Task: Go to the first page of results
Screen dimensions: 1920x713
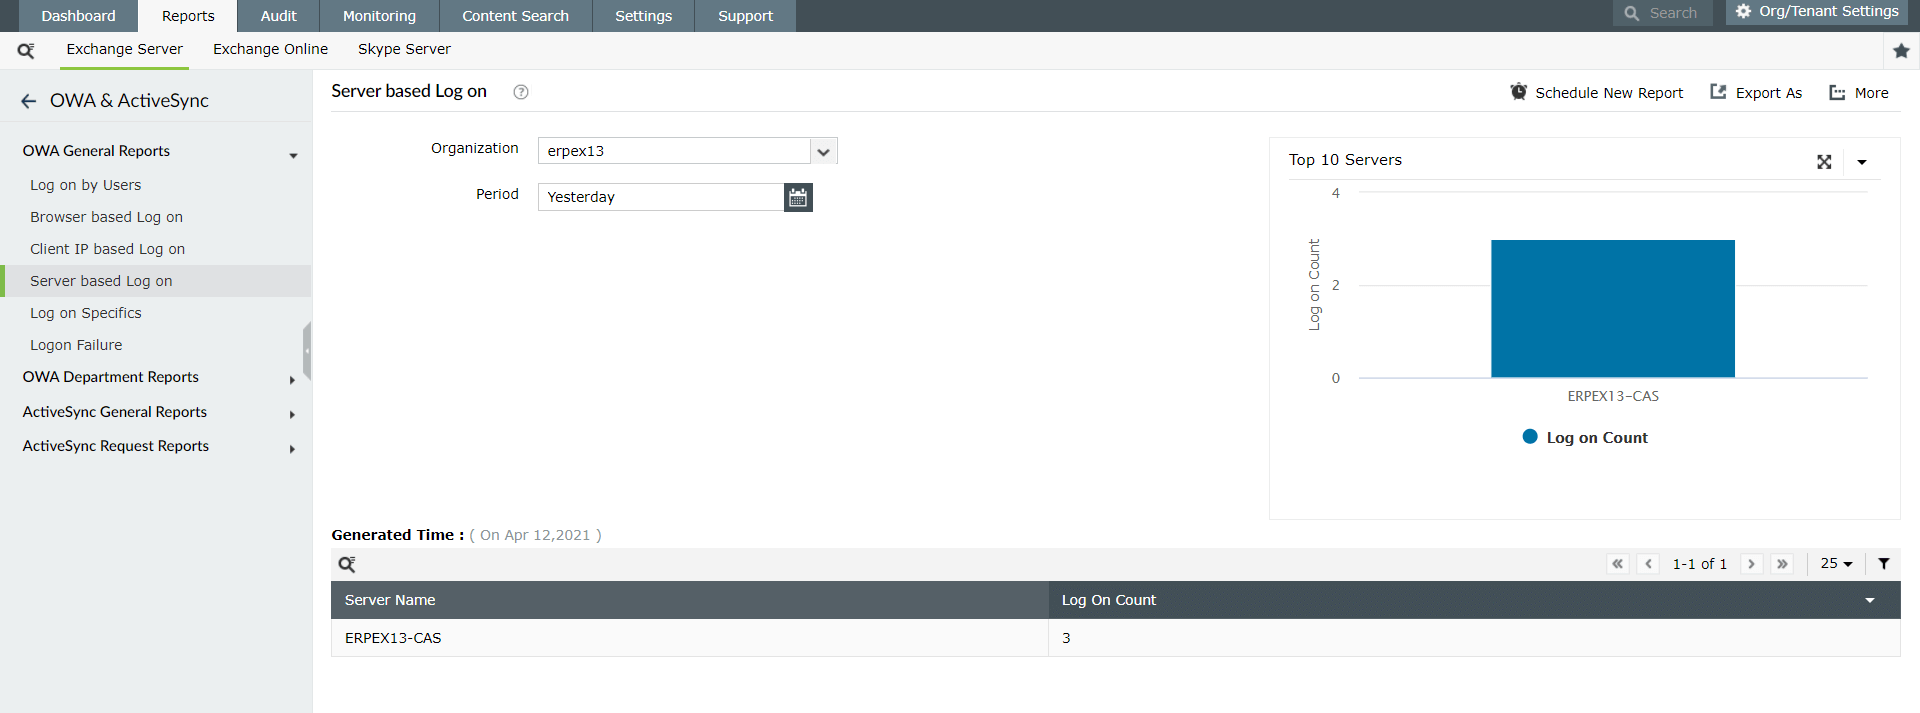Action: 1618,564
